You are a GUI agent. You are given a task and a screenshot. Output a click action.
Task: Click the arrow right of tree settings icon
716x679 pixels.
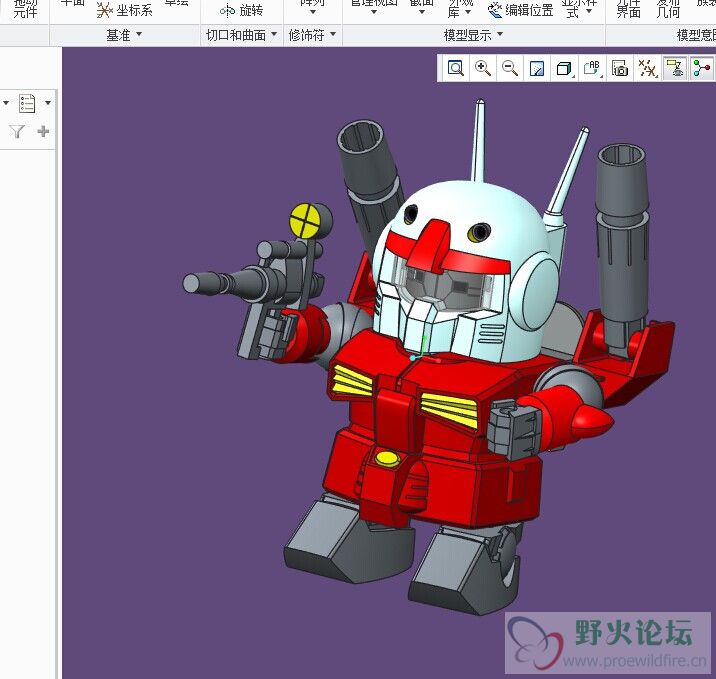tap(48, 103)
